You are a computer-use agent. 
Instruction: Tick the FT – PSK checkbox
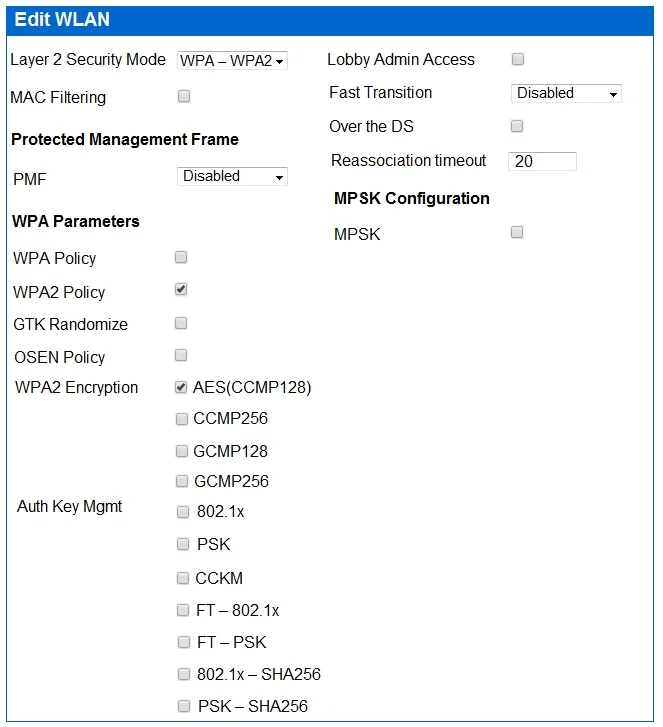coord(184,642)
